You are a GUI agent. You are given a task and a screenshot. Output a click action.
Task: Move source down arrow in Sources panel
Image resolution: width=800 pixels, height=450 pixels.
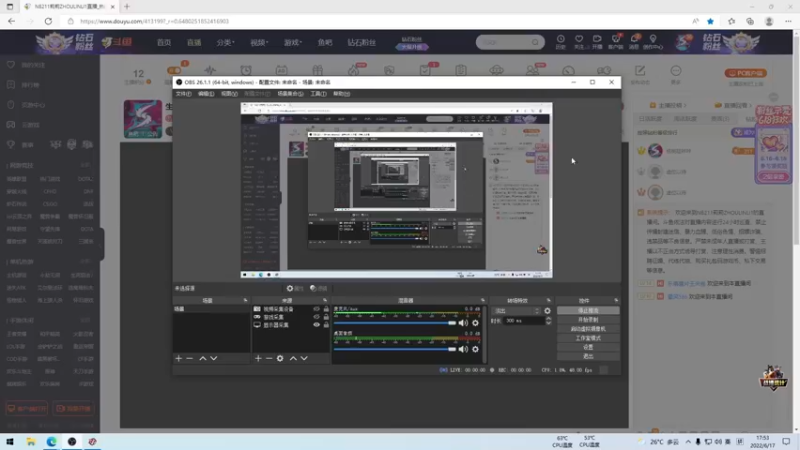(x=304, y=359)
